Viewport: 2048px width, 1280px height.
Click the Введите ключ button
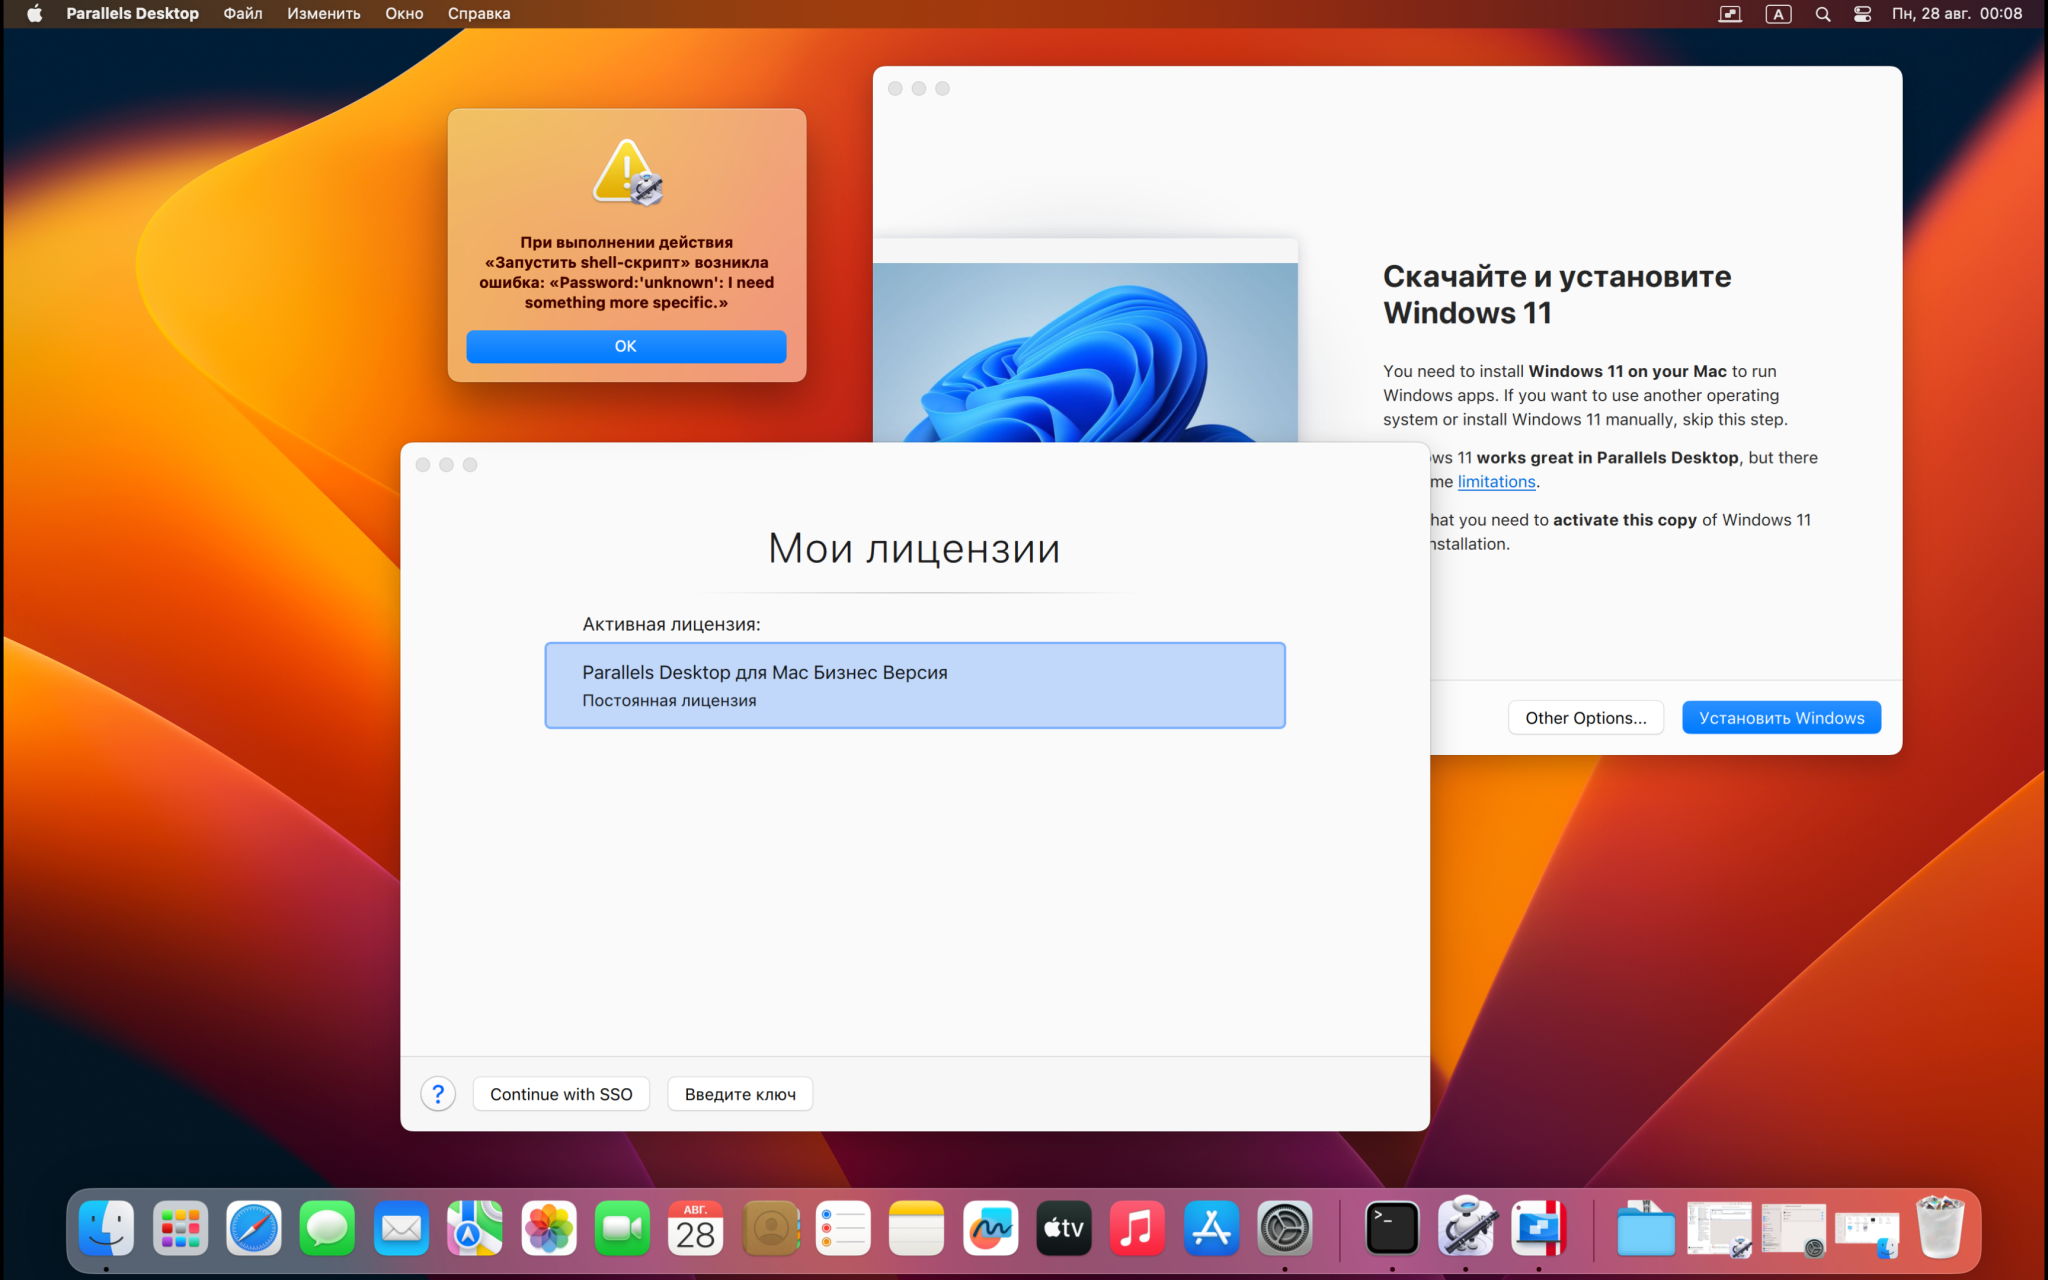pos(740,1094)
